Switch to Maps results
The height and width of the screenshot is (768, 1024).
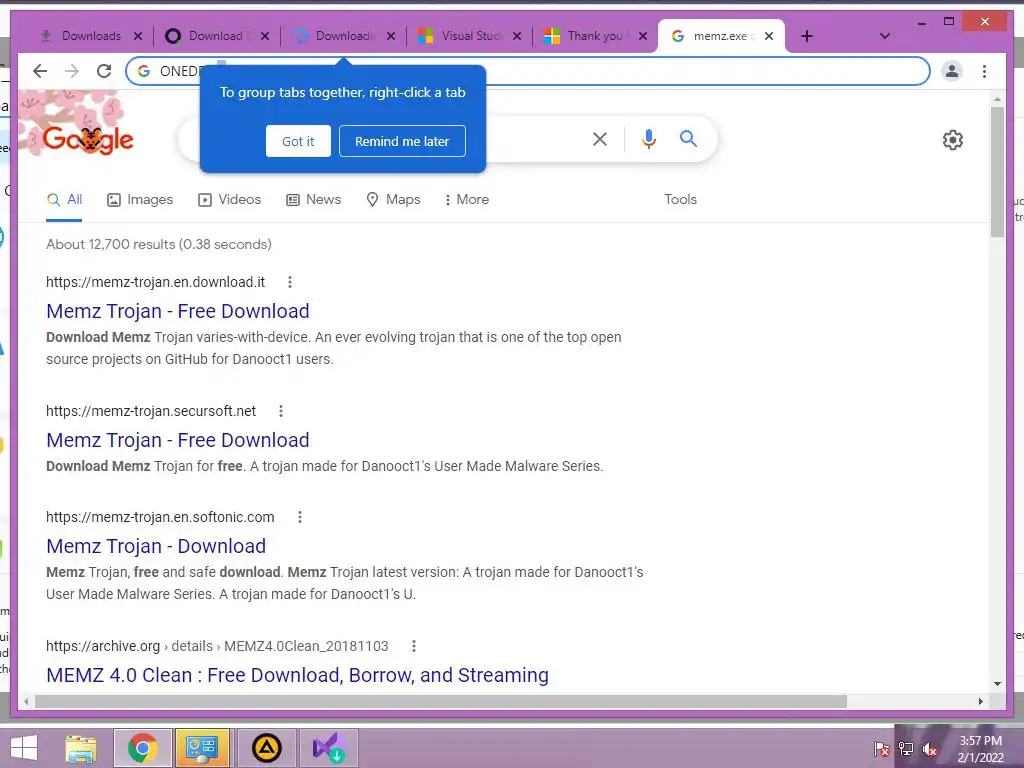tap(393, 199)
